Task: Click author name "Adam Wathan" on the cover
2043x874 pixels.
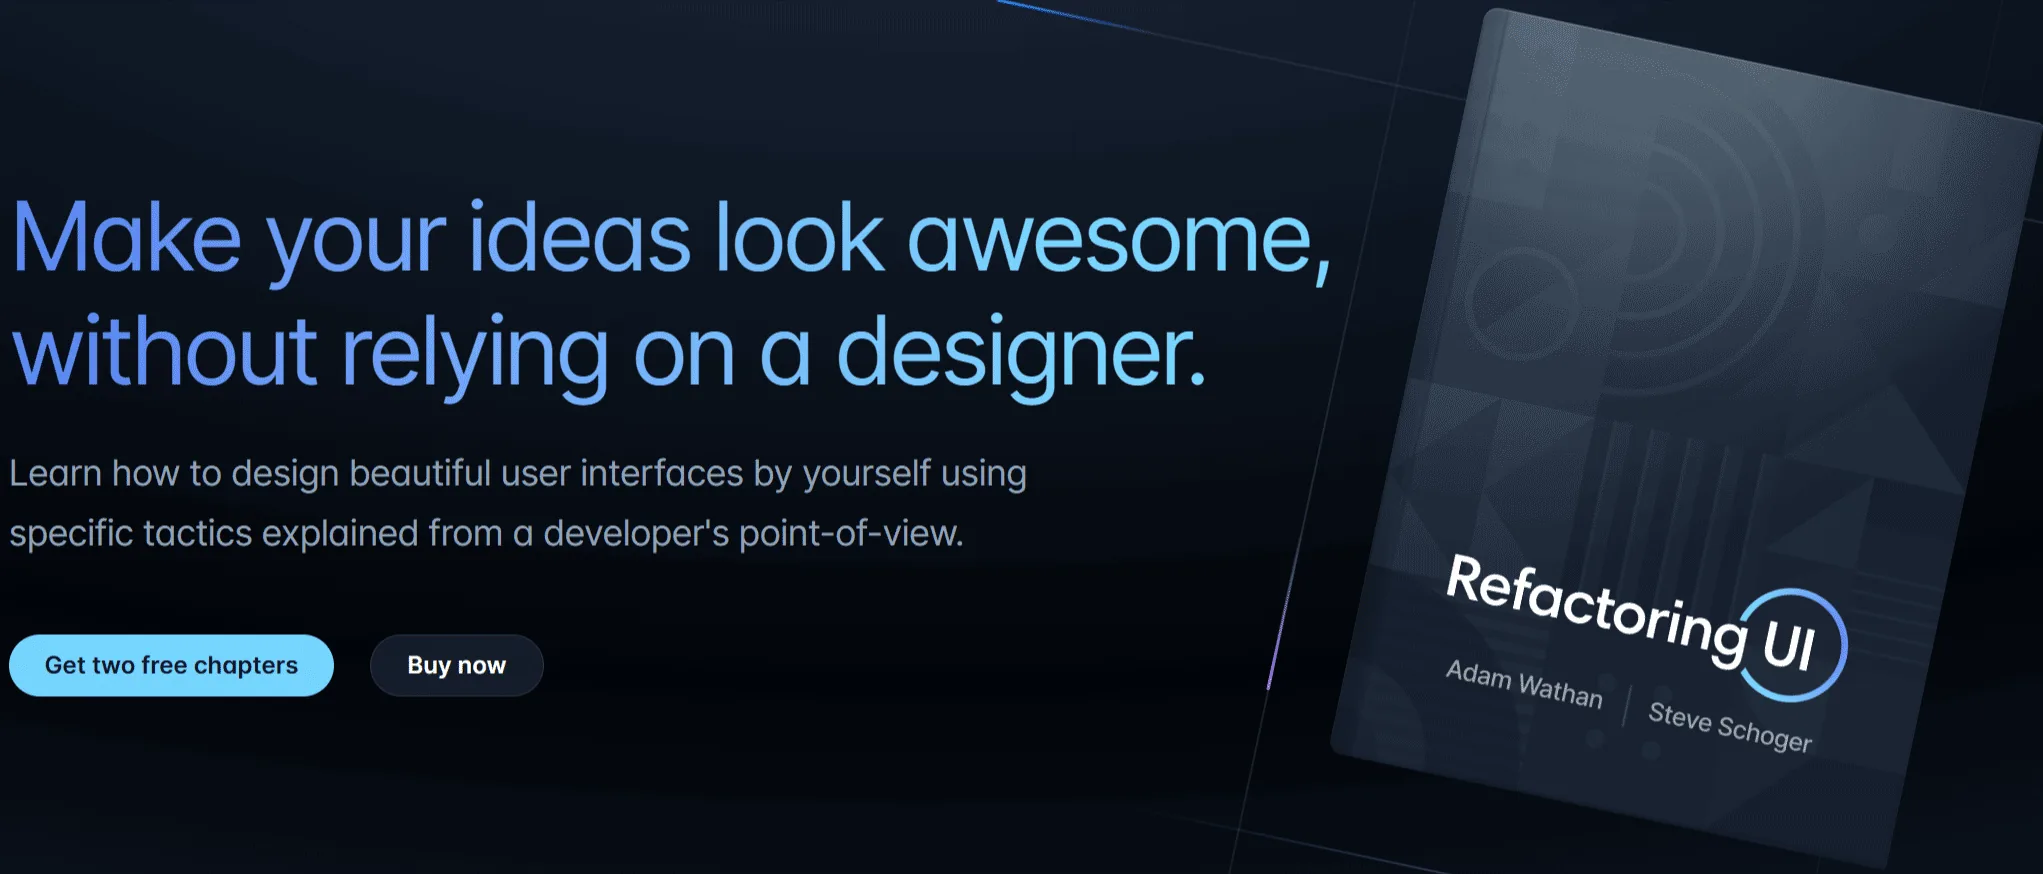Action: (x=1524, y=683)
